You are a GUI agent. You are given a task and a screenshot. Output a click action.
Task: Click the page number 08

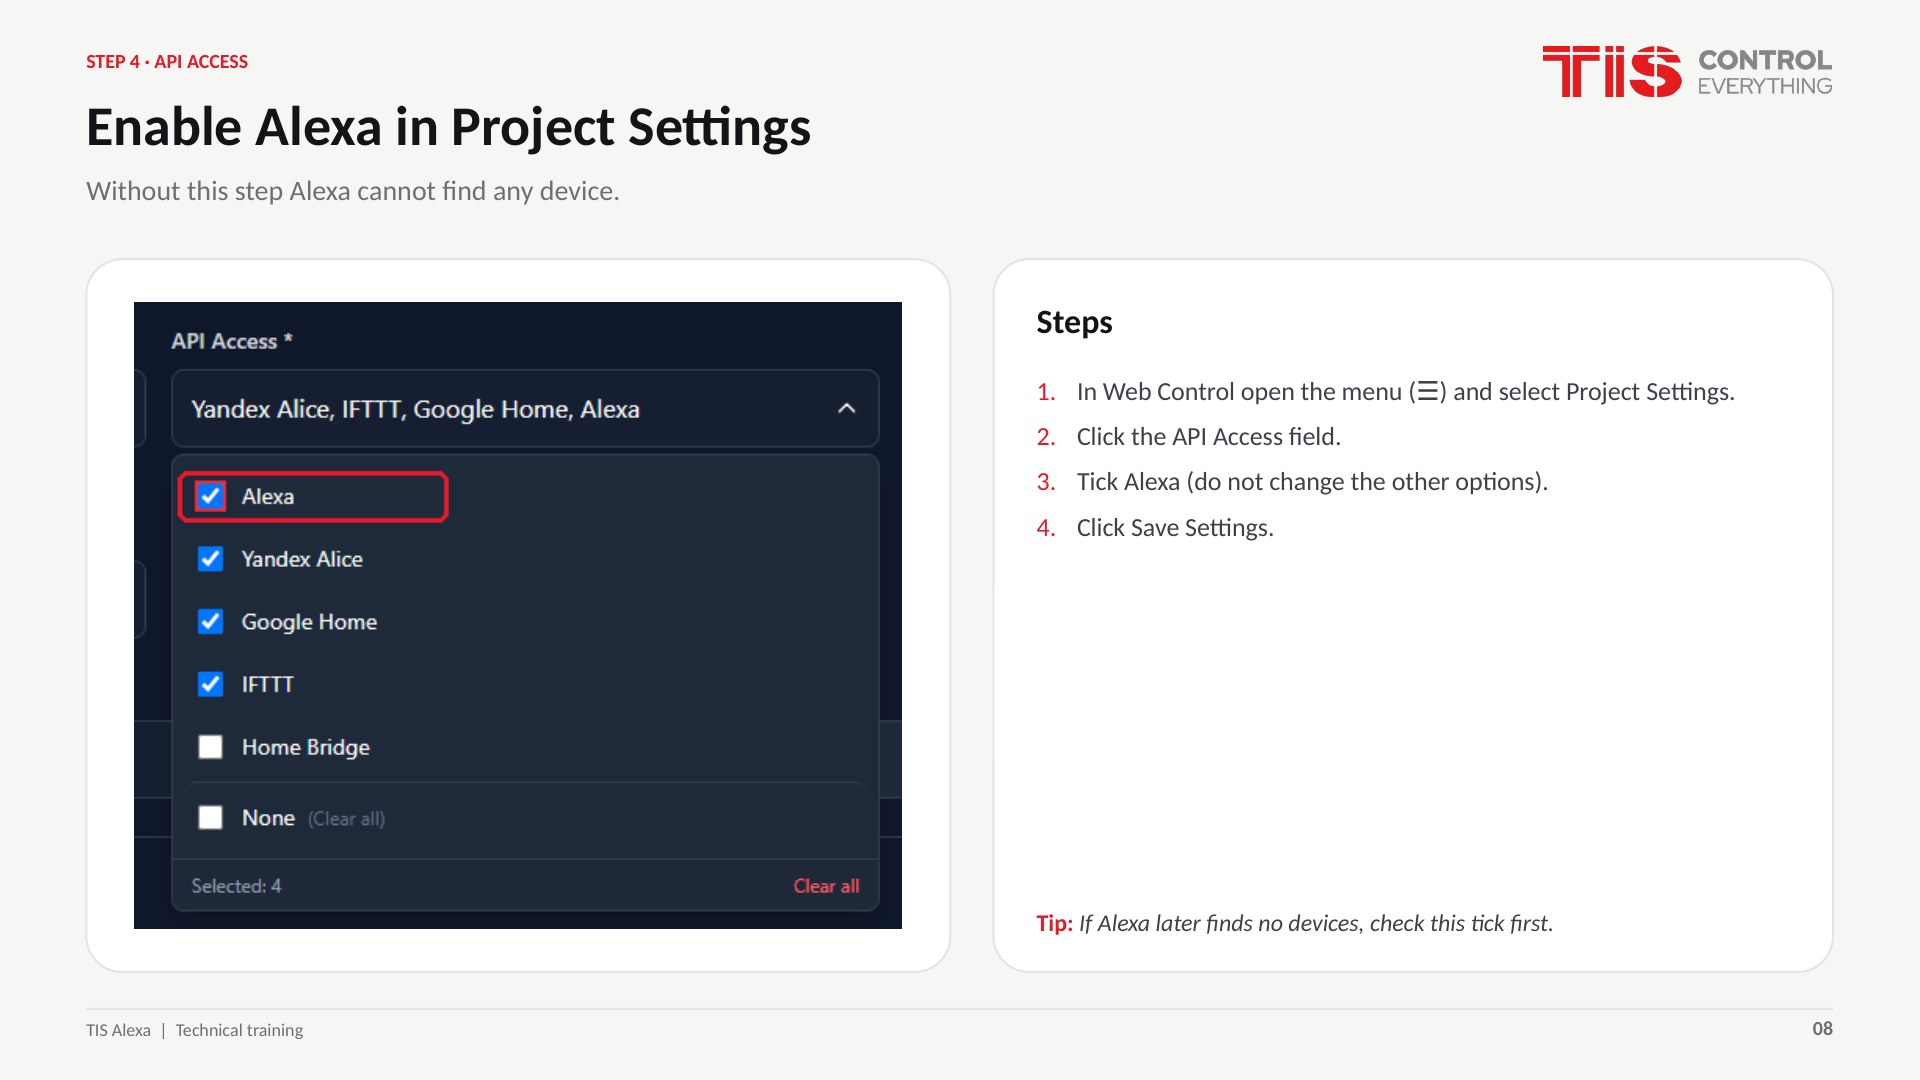click(x=1822, y=1028)
